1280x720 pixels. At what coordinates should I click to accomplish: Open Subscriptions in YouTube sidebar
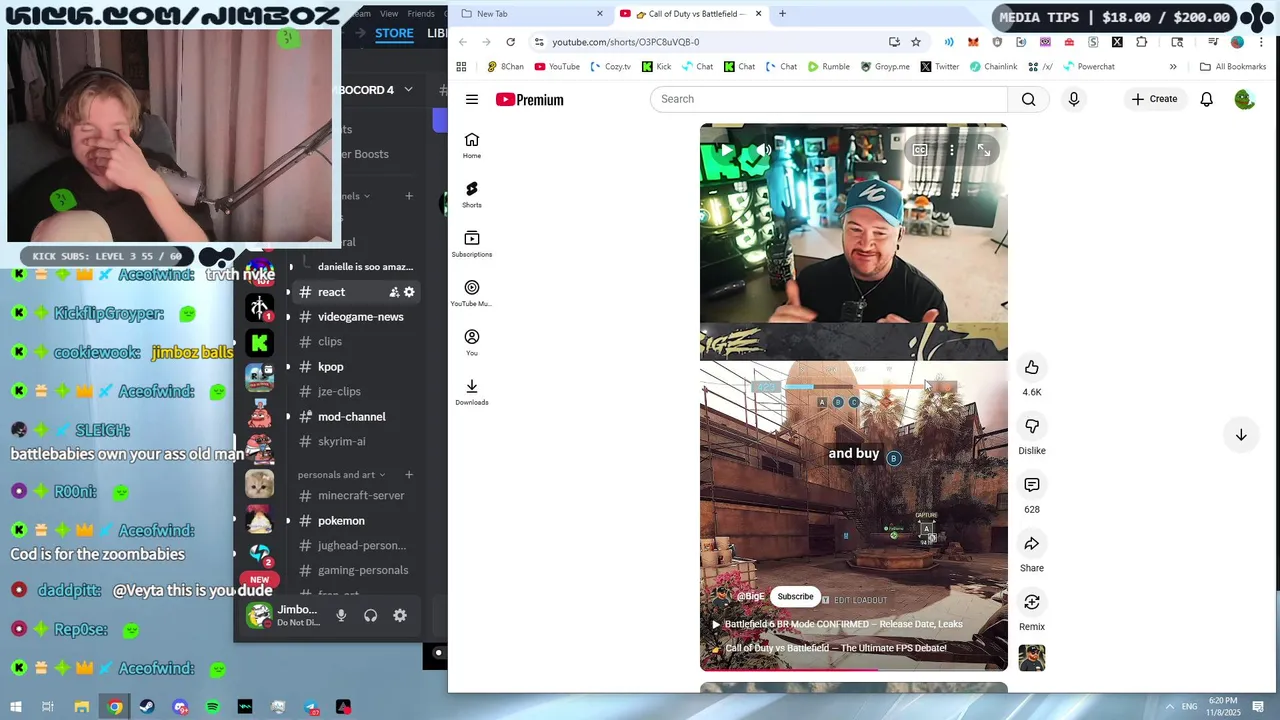click(472, 244)
